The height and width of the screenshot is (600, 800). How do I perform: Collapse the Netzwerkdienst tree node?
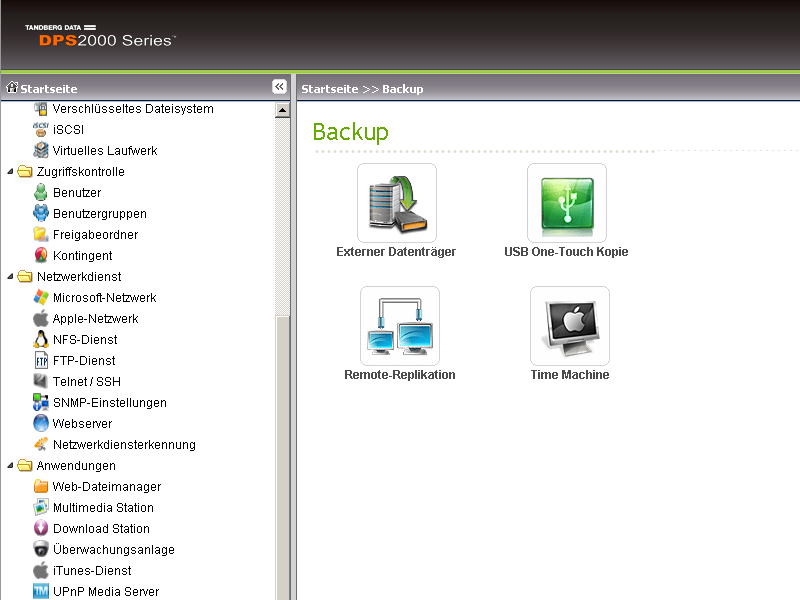[10, 277]
